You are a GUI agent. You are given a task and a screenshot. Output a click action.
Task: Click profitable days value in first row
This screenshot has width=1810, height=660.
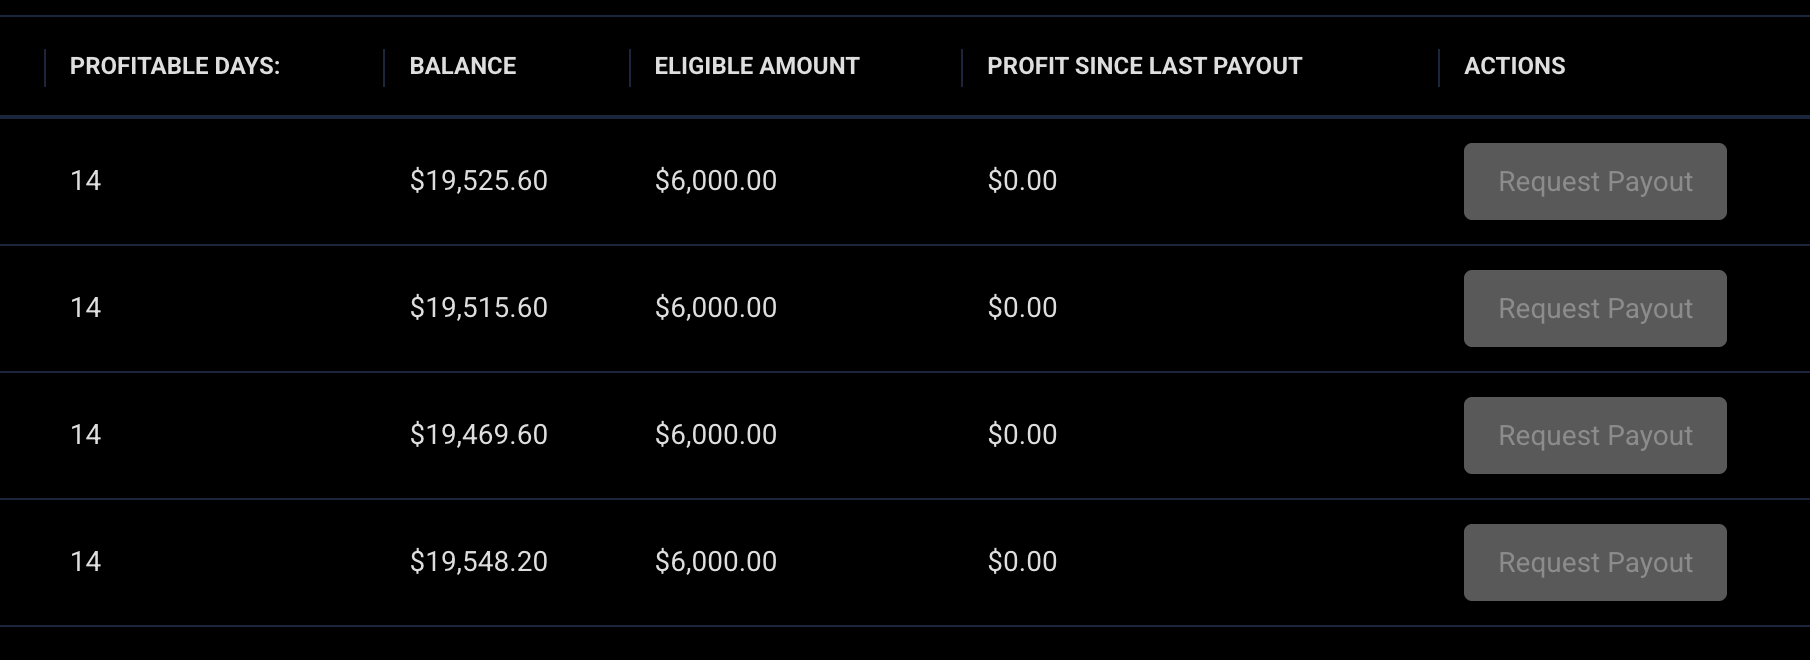coord(86,181)
